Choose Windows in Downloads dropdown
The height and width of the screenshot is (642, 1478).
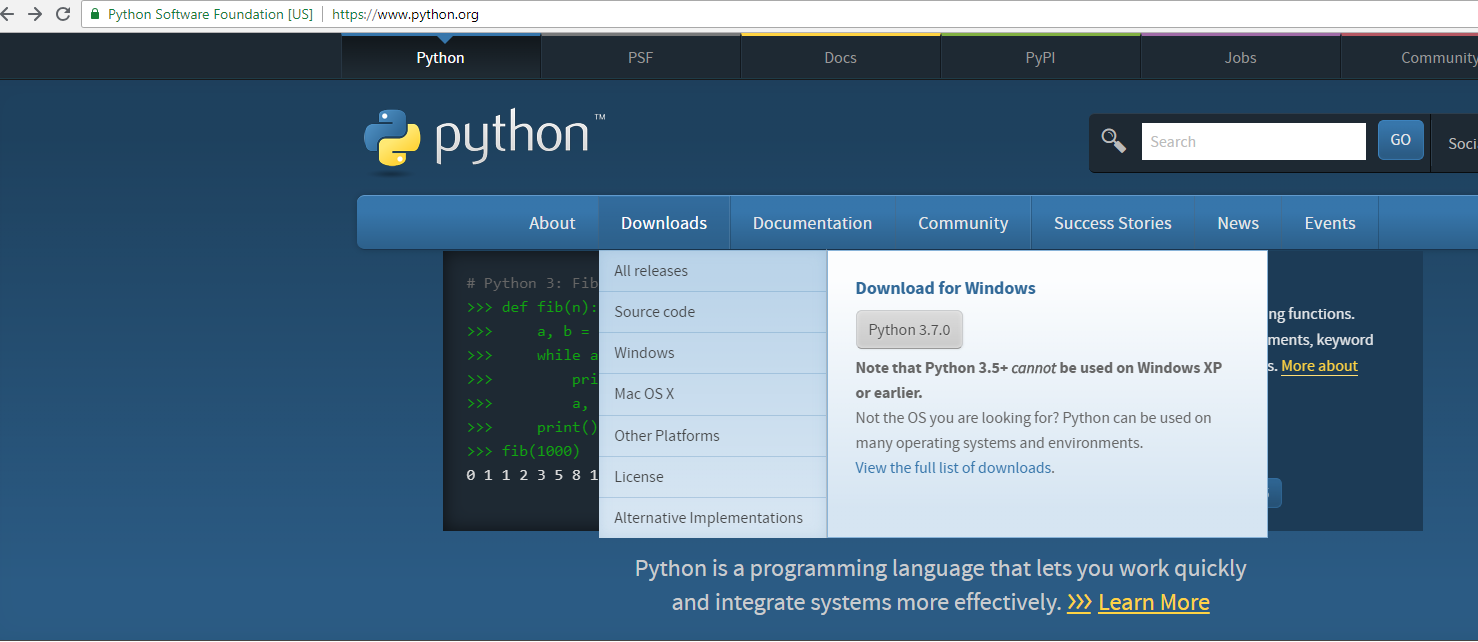(713, 353)
